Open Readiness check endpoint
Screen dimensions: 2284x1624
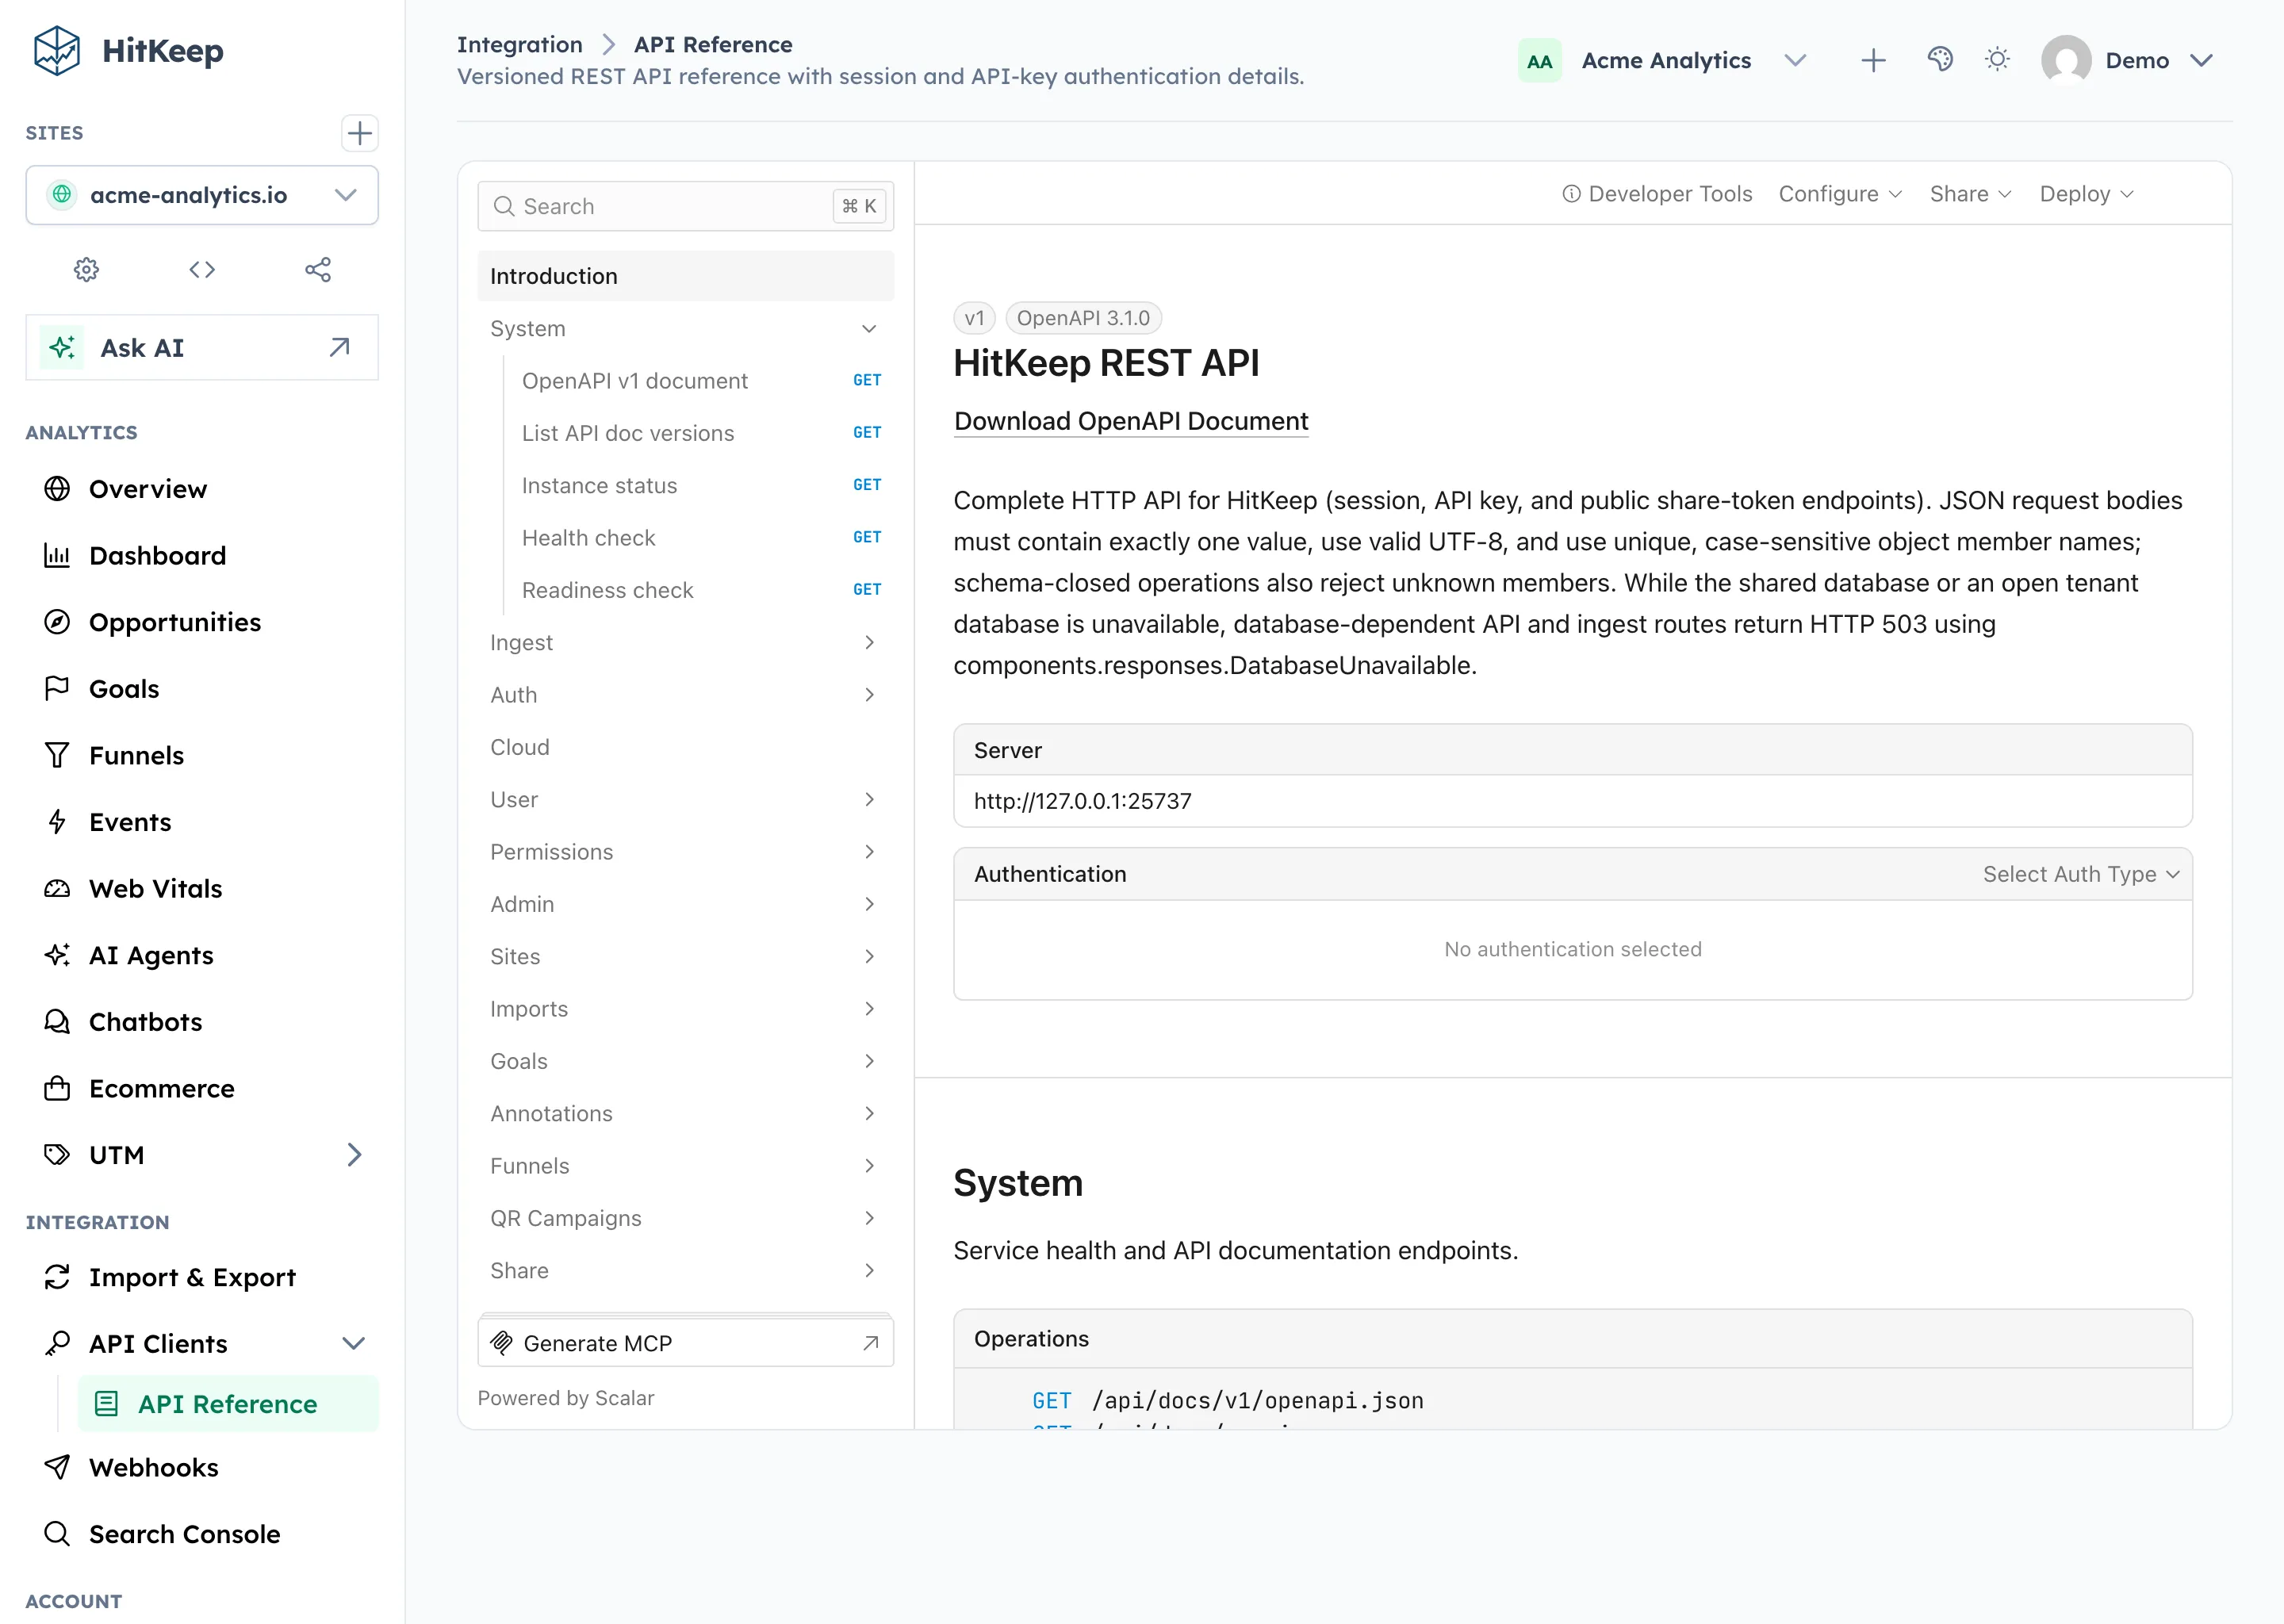point(700,590)
